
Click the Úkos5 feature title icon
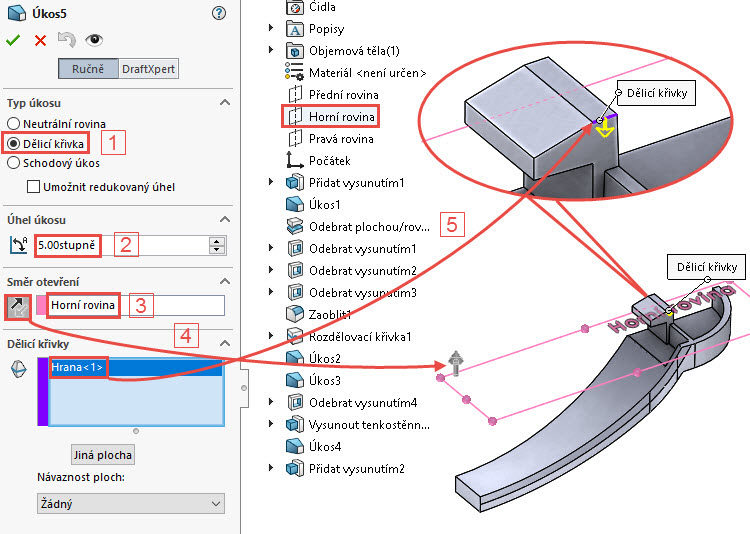(x=17, y=13)
